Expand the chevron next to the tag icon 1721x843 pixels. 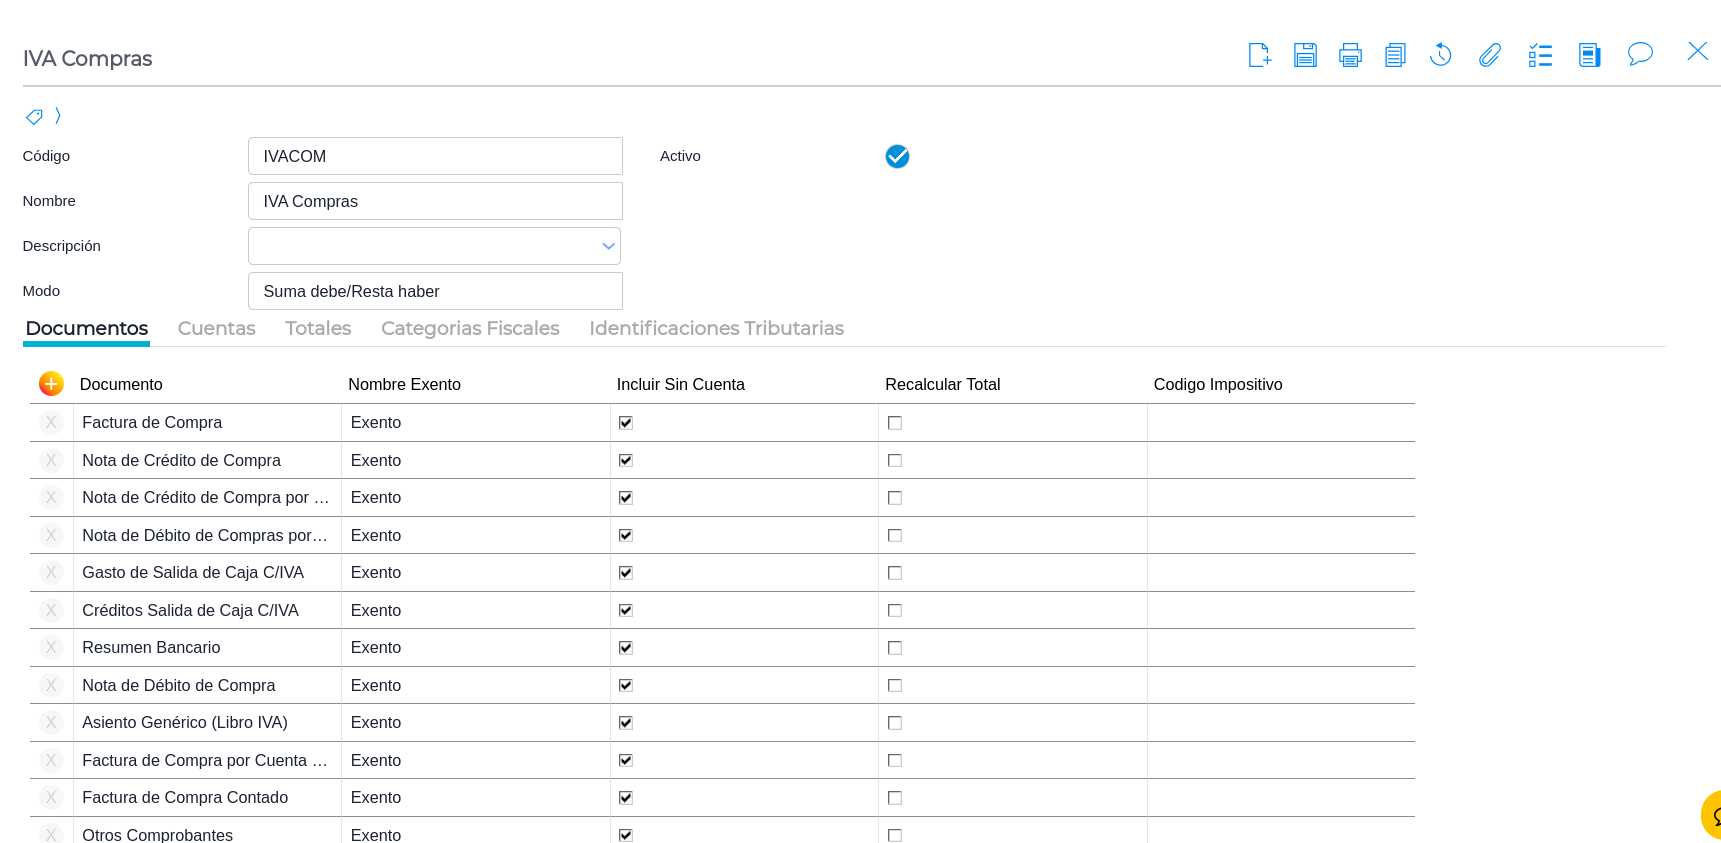(58, 116)
